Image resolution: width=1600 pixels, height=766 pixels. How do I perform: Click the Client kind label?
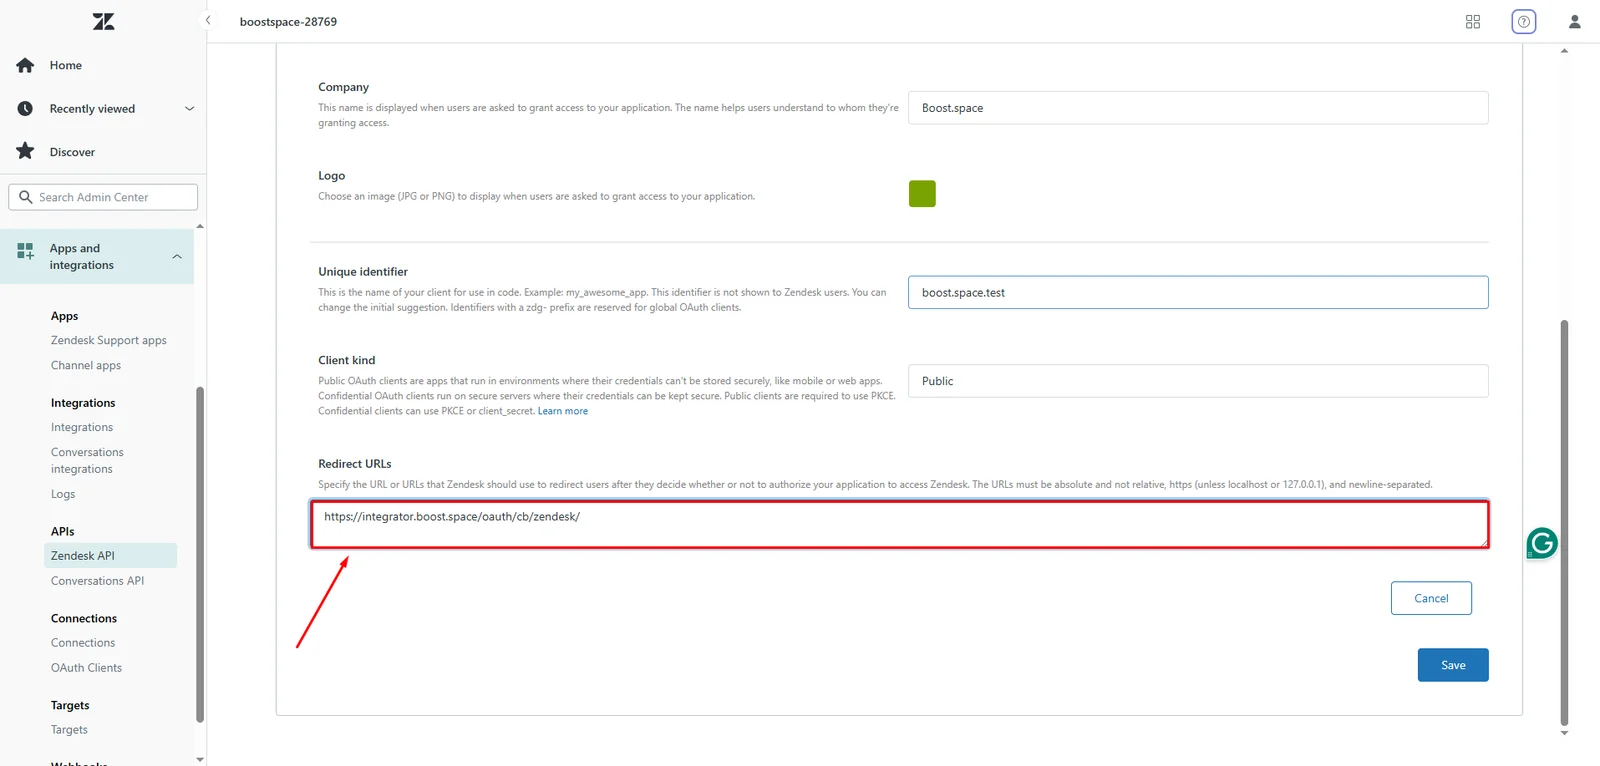347,361
